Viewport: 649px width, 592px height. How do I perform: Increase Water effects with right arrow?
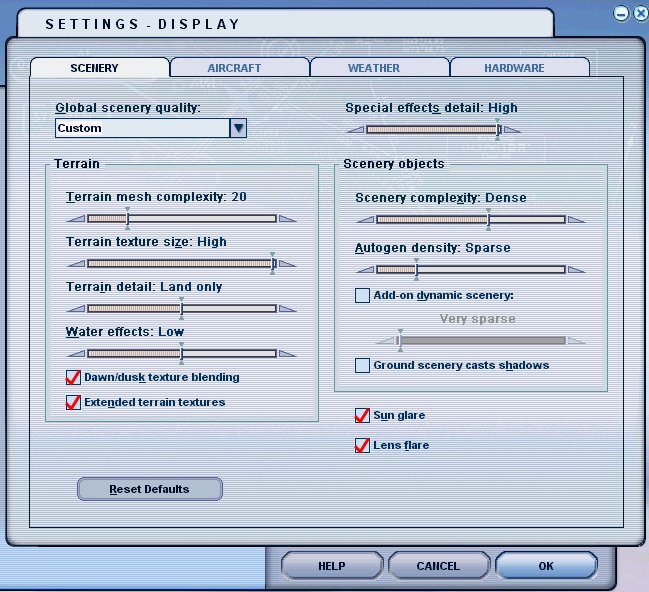tap(288, 354)
